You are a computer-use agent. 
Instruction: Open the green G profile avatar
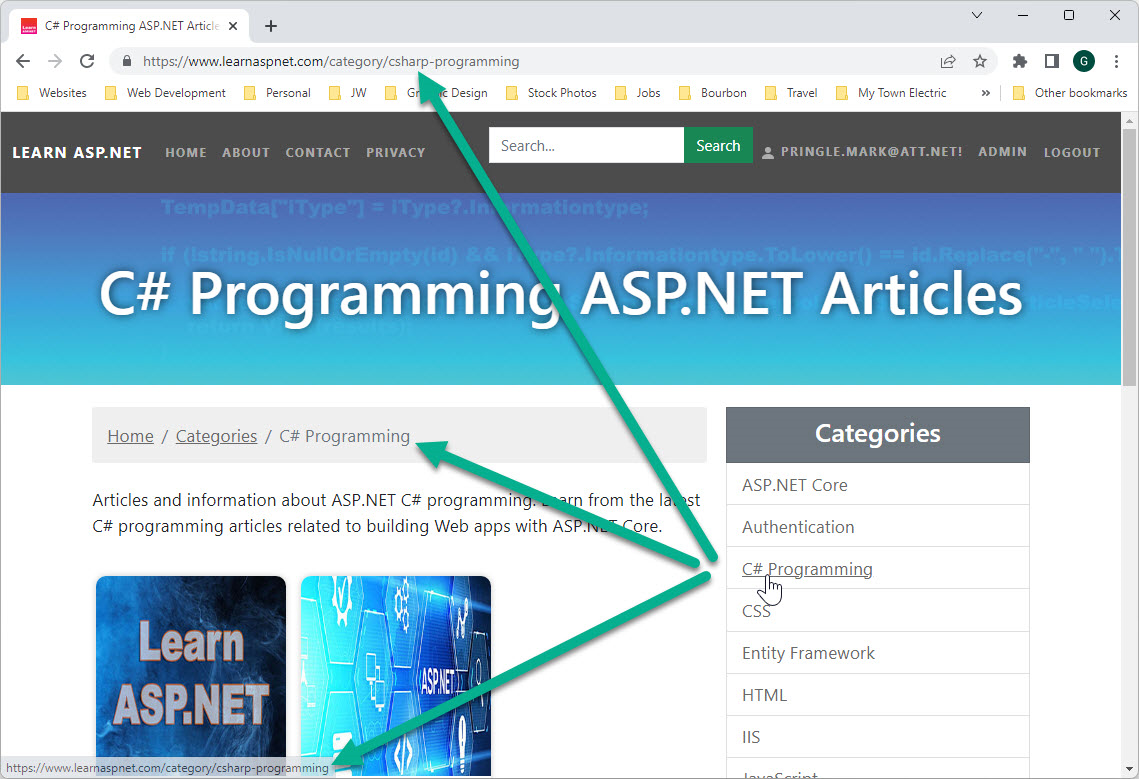coord(1084,61)
